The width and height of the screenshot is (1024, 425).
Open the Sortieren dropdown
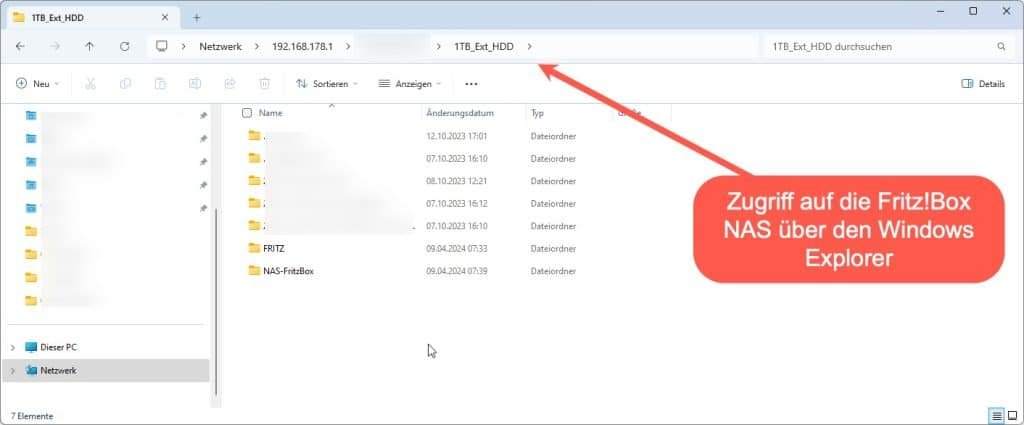click(x=327, y=84)
